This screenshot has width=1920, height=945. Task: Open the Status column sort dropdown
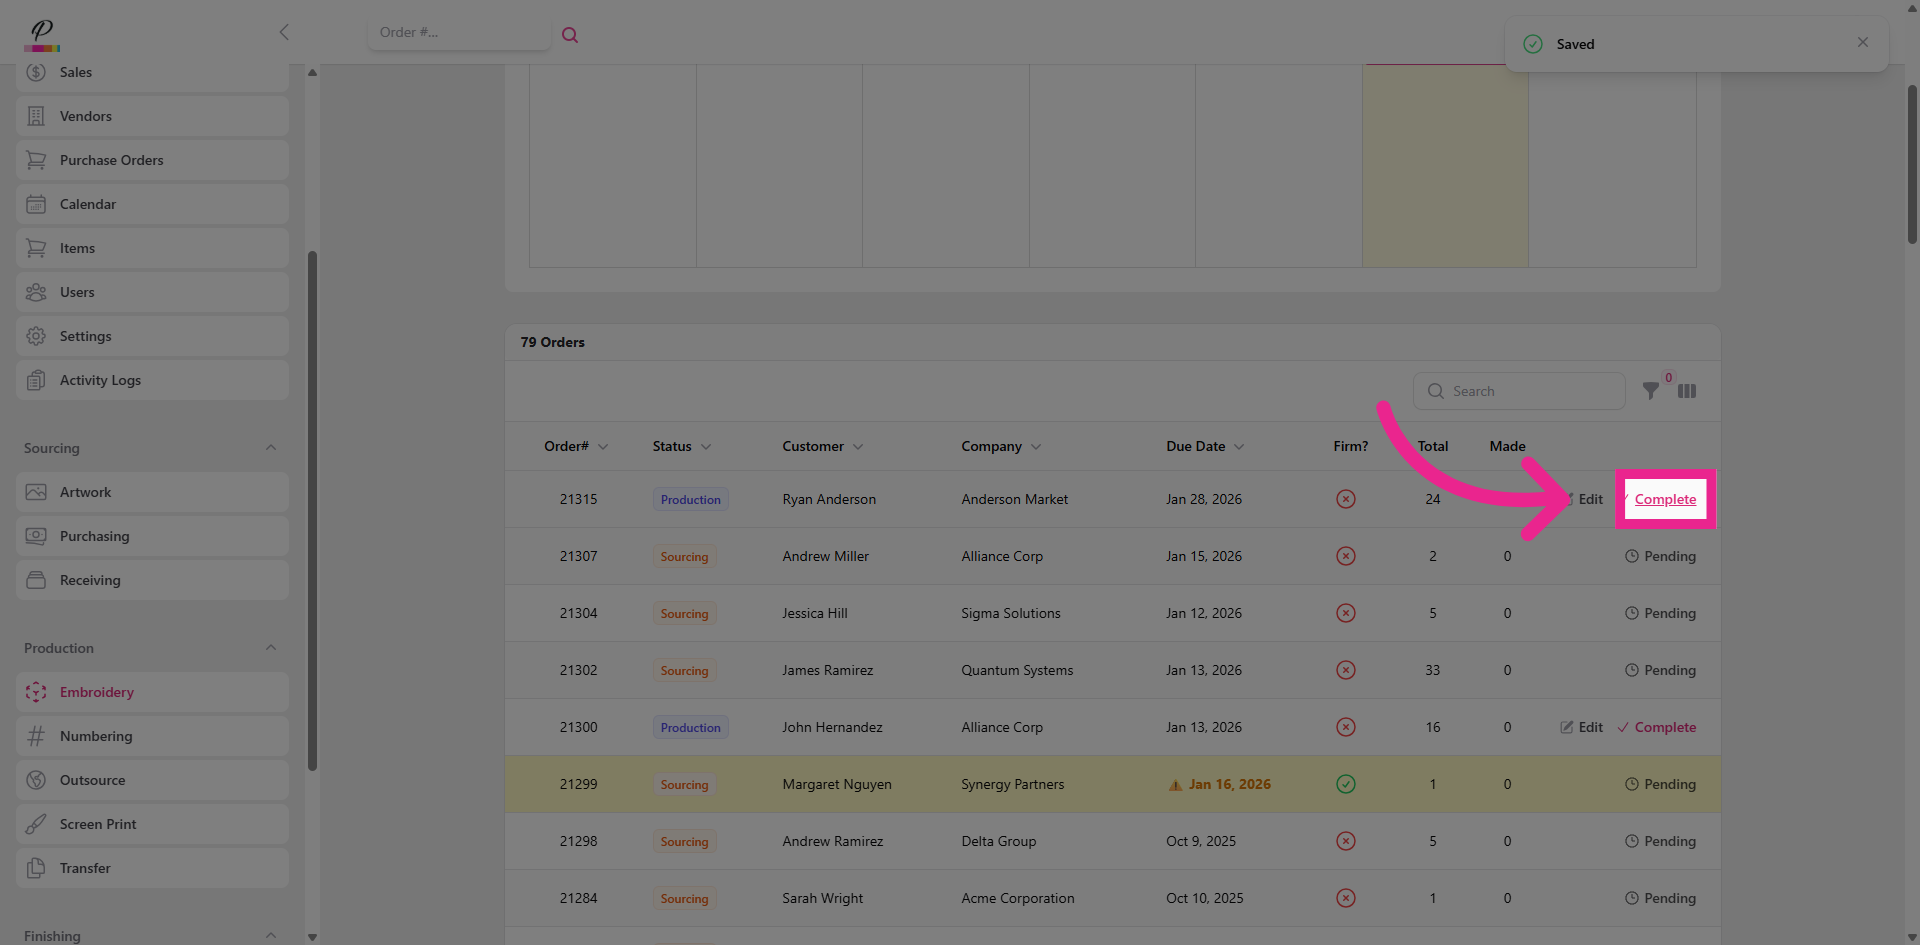pyautogui.click(x=706, y=447)
